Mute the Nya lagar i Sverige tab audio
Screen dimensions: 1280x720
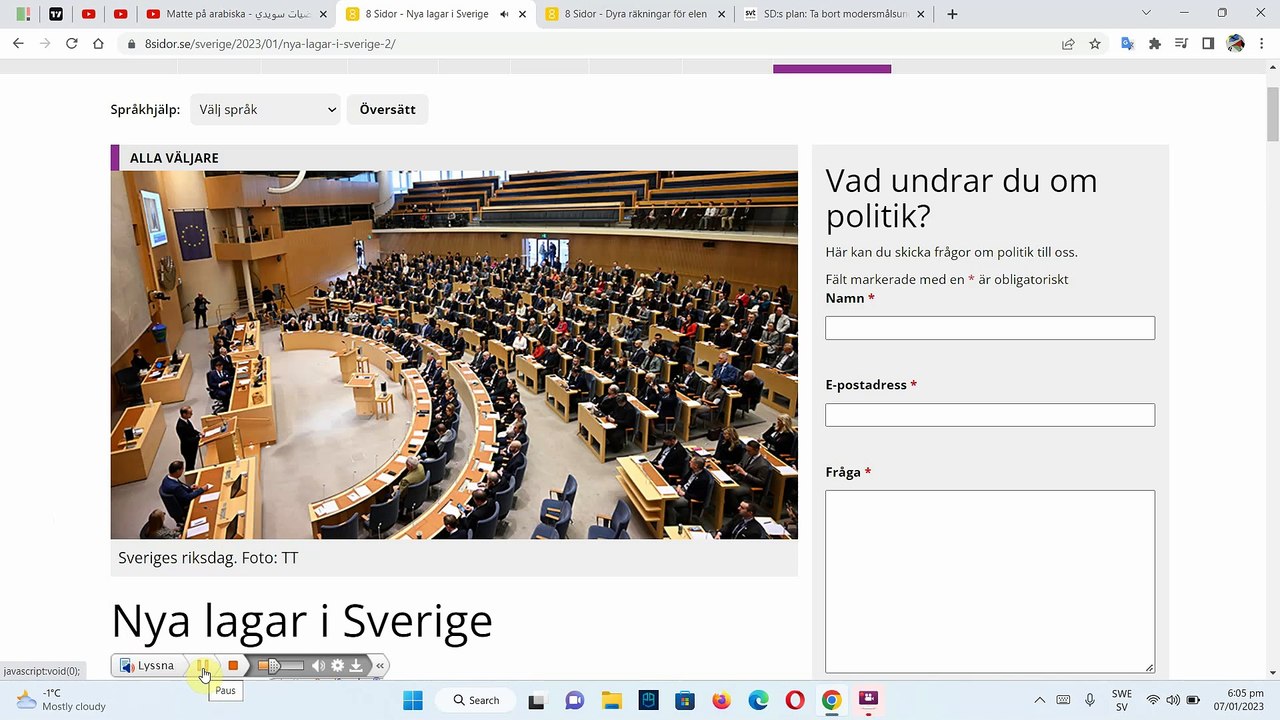[503, 14]
